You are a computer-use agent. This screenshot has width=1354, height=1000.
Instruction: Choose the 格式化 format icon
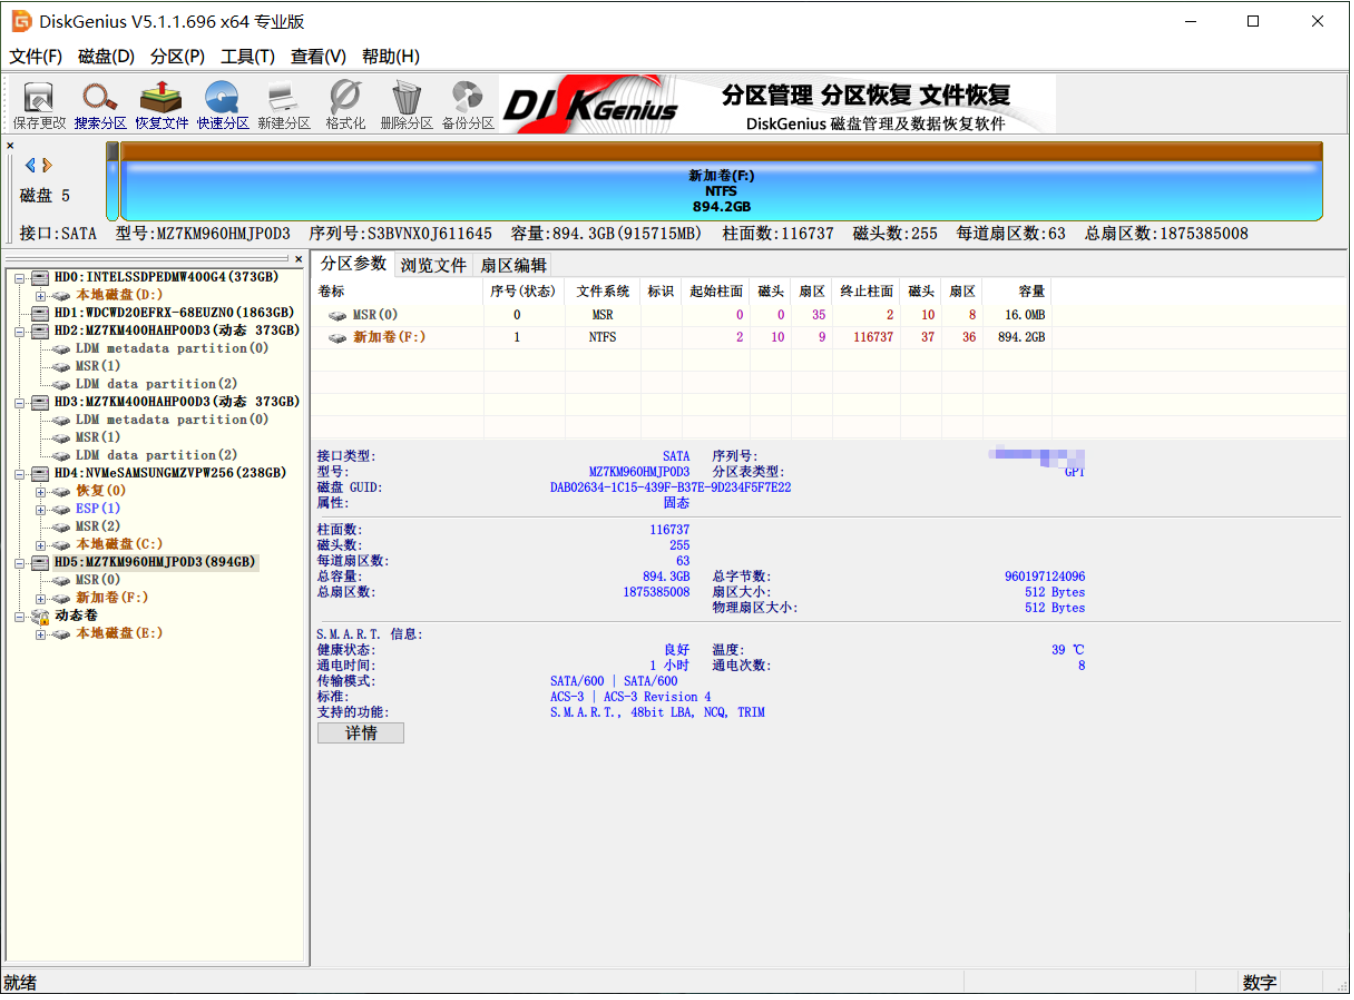click(x=345, y=105)
